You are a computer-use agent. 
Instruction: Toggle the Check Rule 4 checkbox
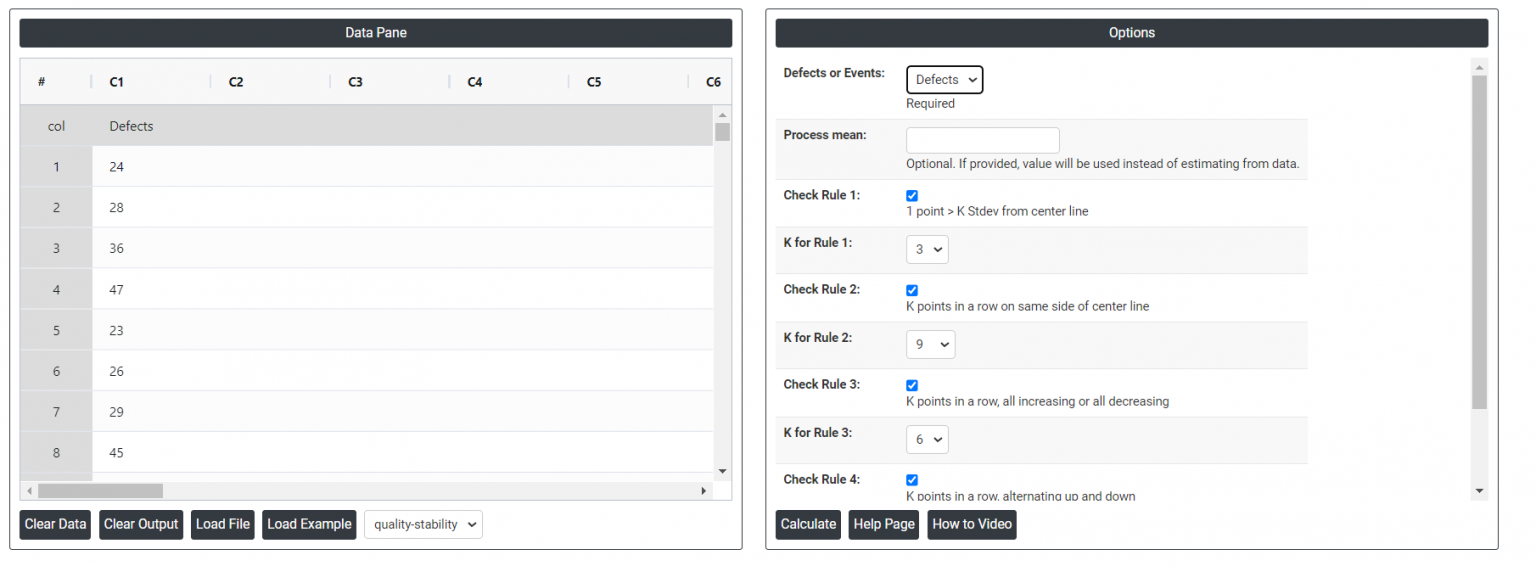click(x=912, y=480)
